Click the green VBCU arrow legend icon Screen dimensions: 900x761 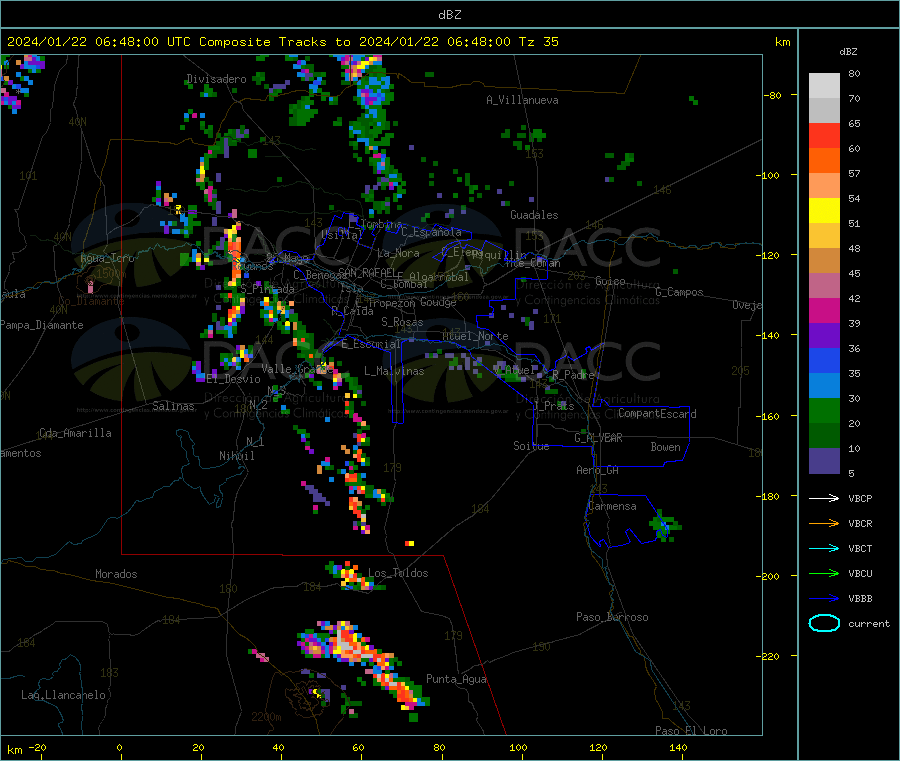(824, 573)
